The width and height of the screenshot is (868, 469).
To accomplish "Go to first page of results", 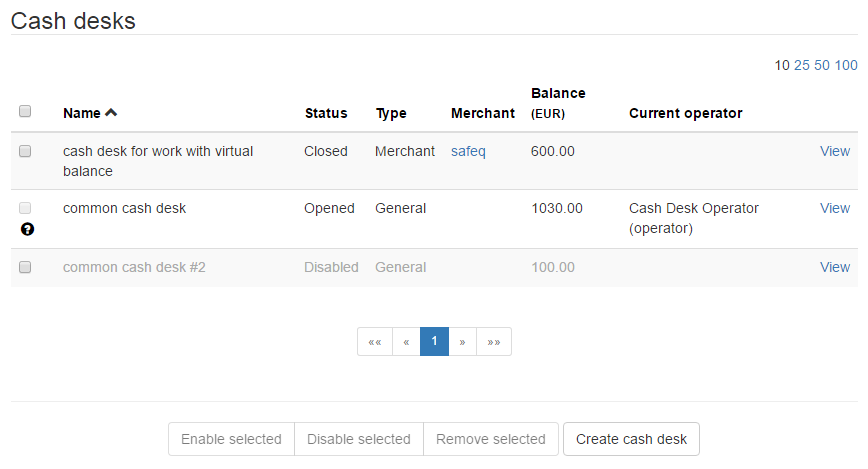I will click(x=374, y=342).
